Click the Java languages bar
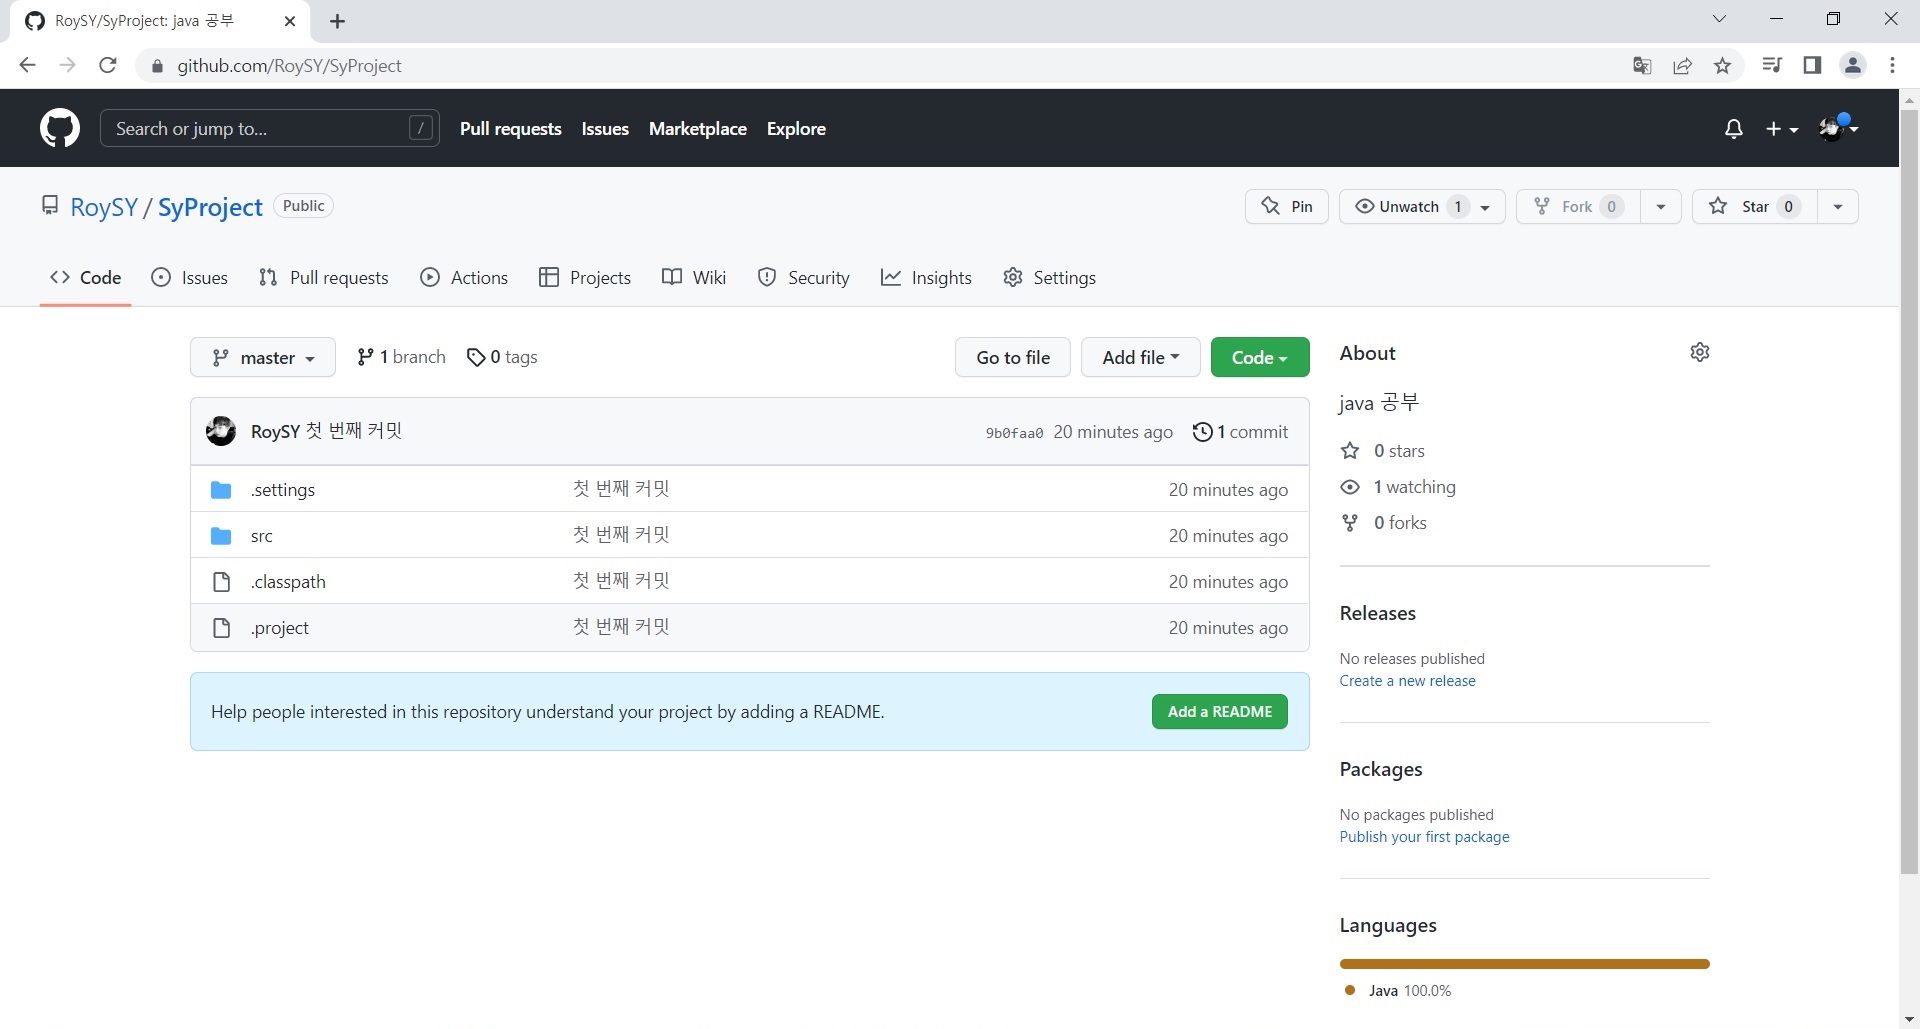 click(x=1524, y=964)
